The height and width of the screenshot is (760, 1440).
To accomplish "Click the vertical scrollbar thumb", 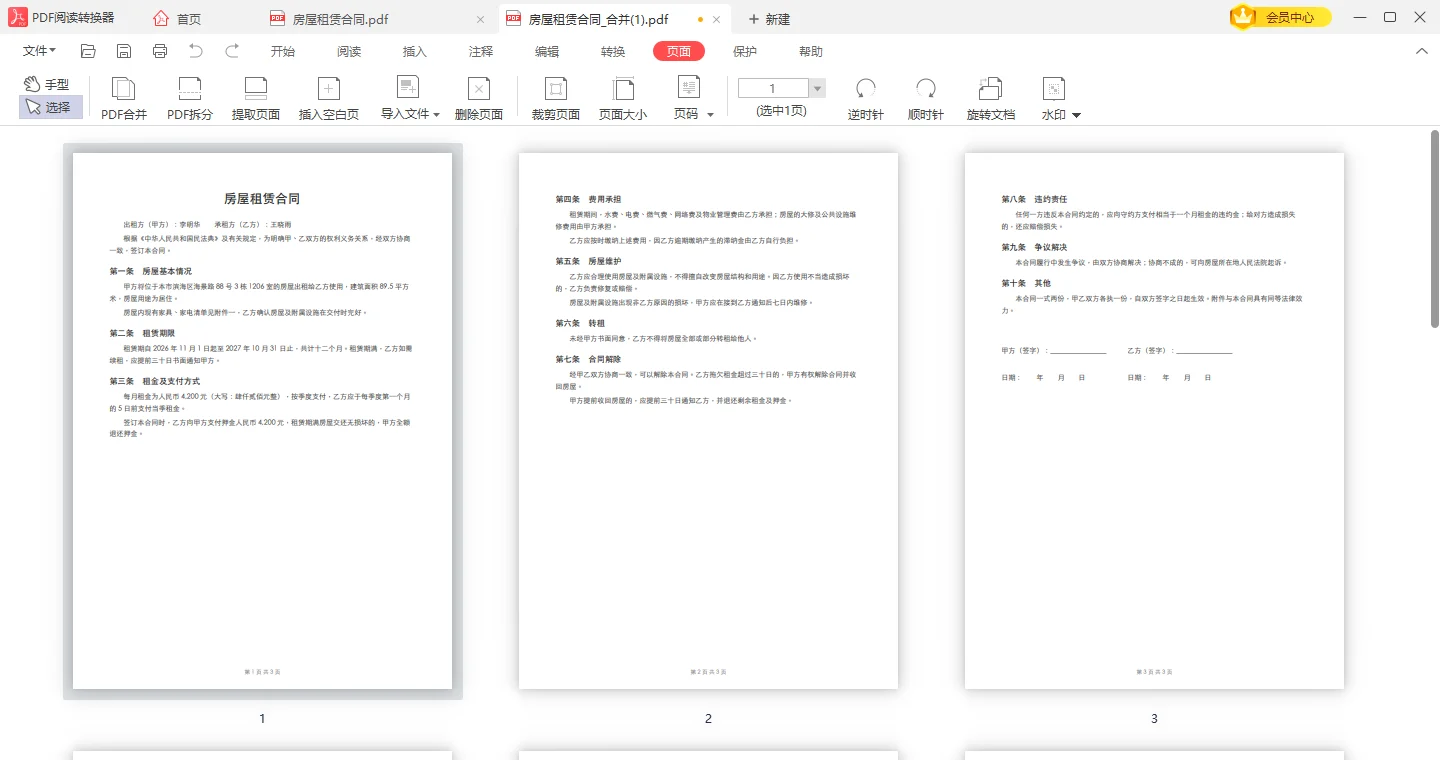I will tap(1434, 229).
